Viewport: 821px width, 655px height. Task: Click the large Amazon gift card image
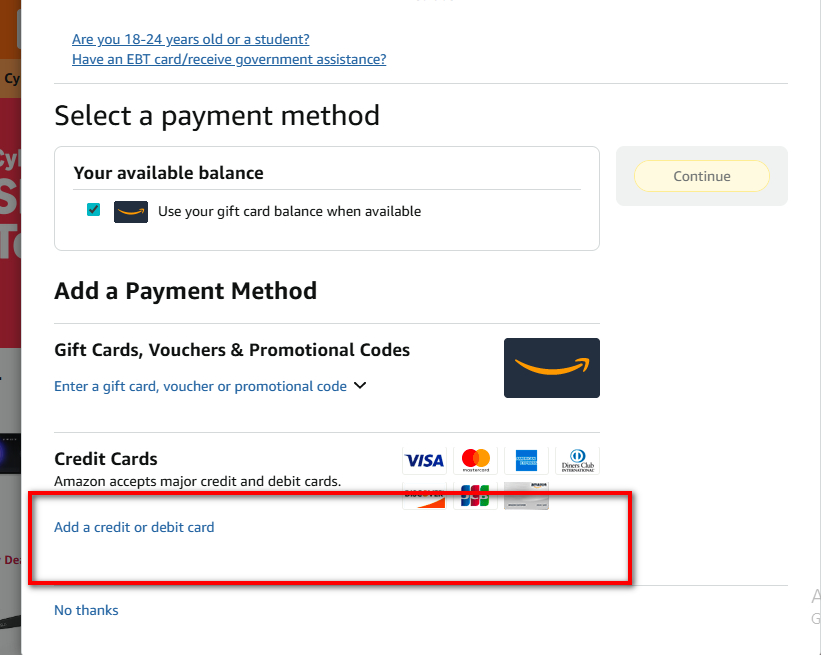click(x=551, y=367)
